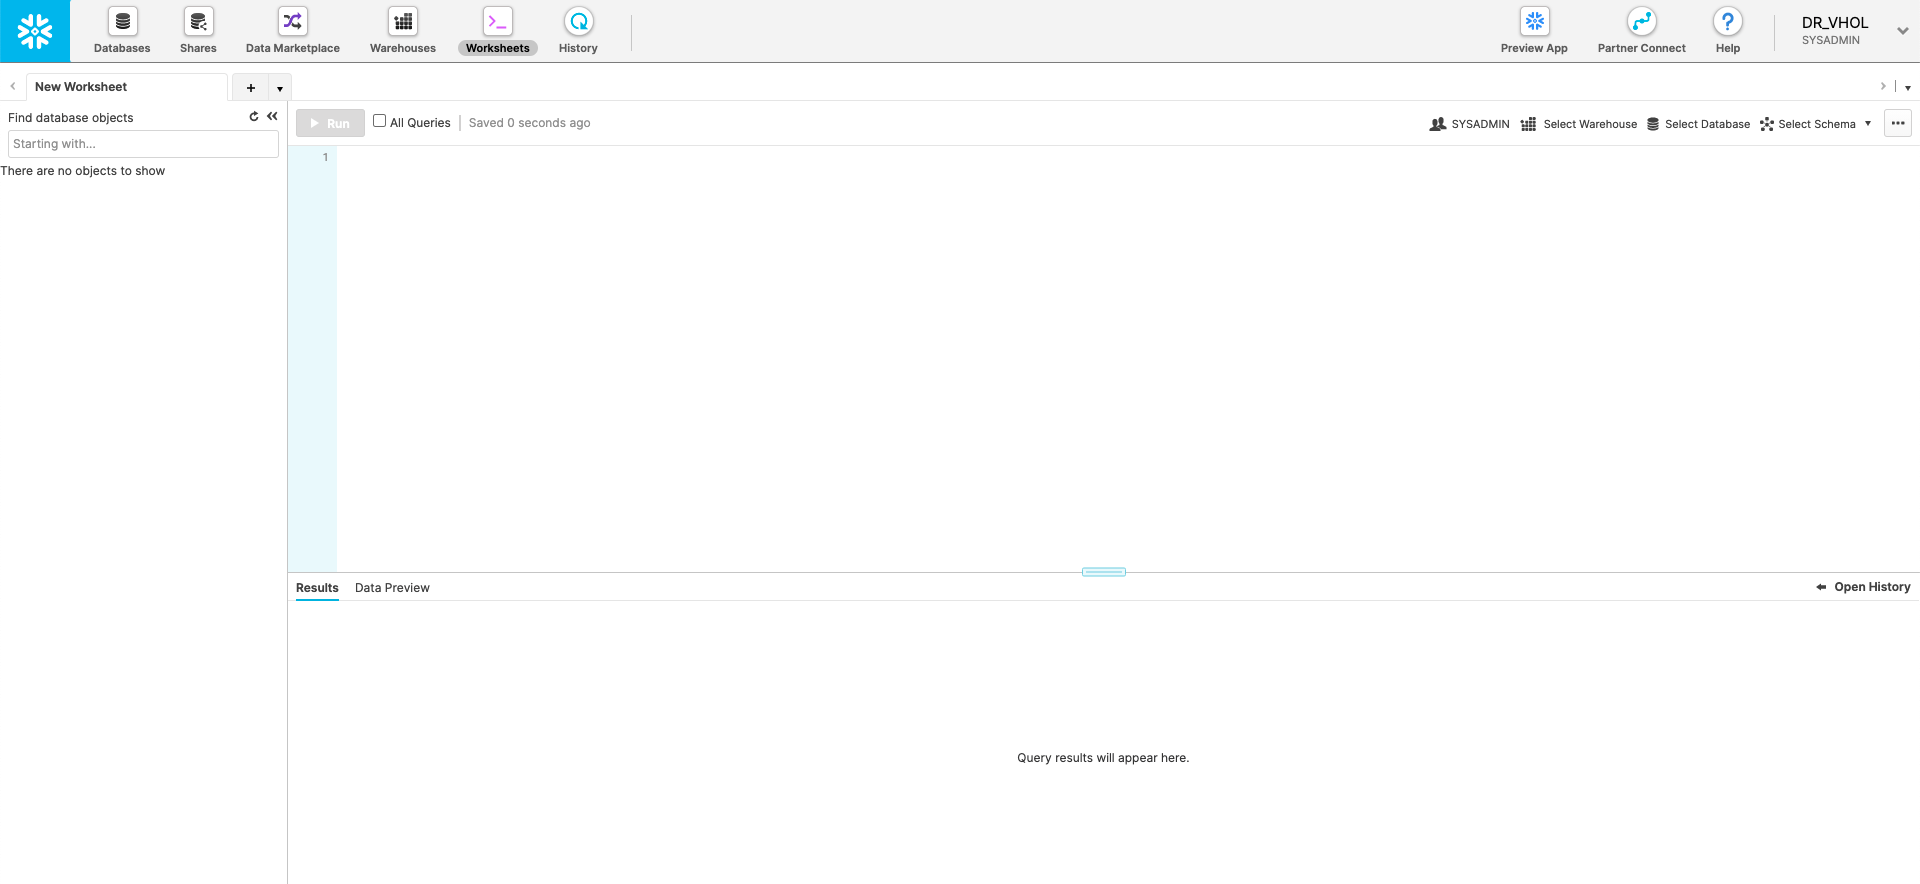Click the Run query button

point(330,123)
